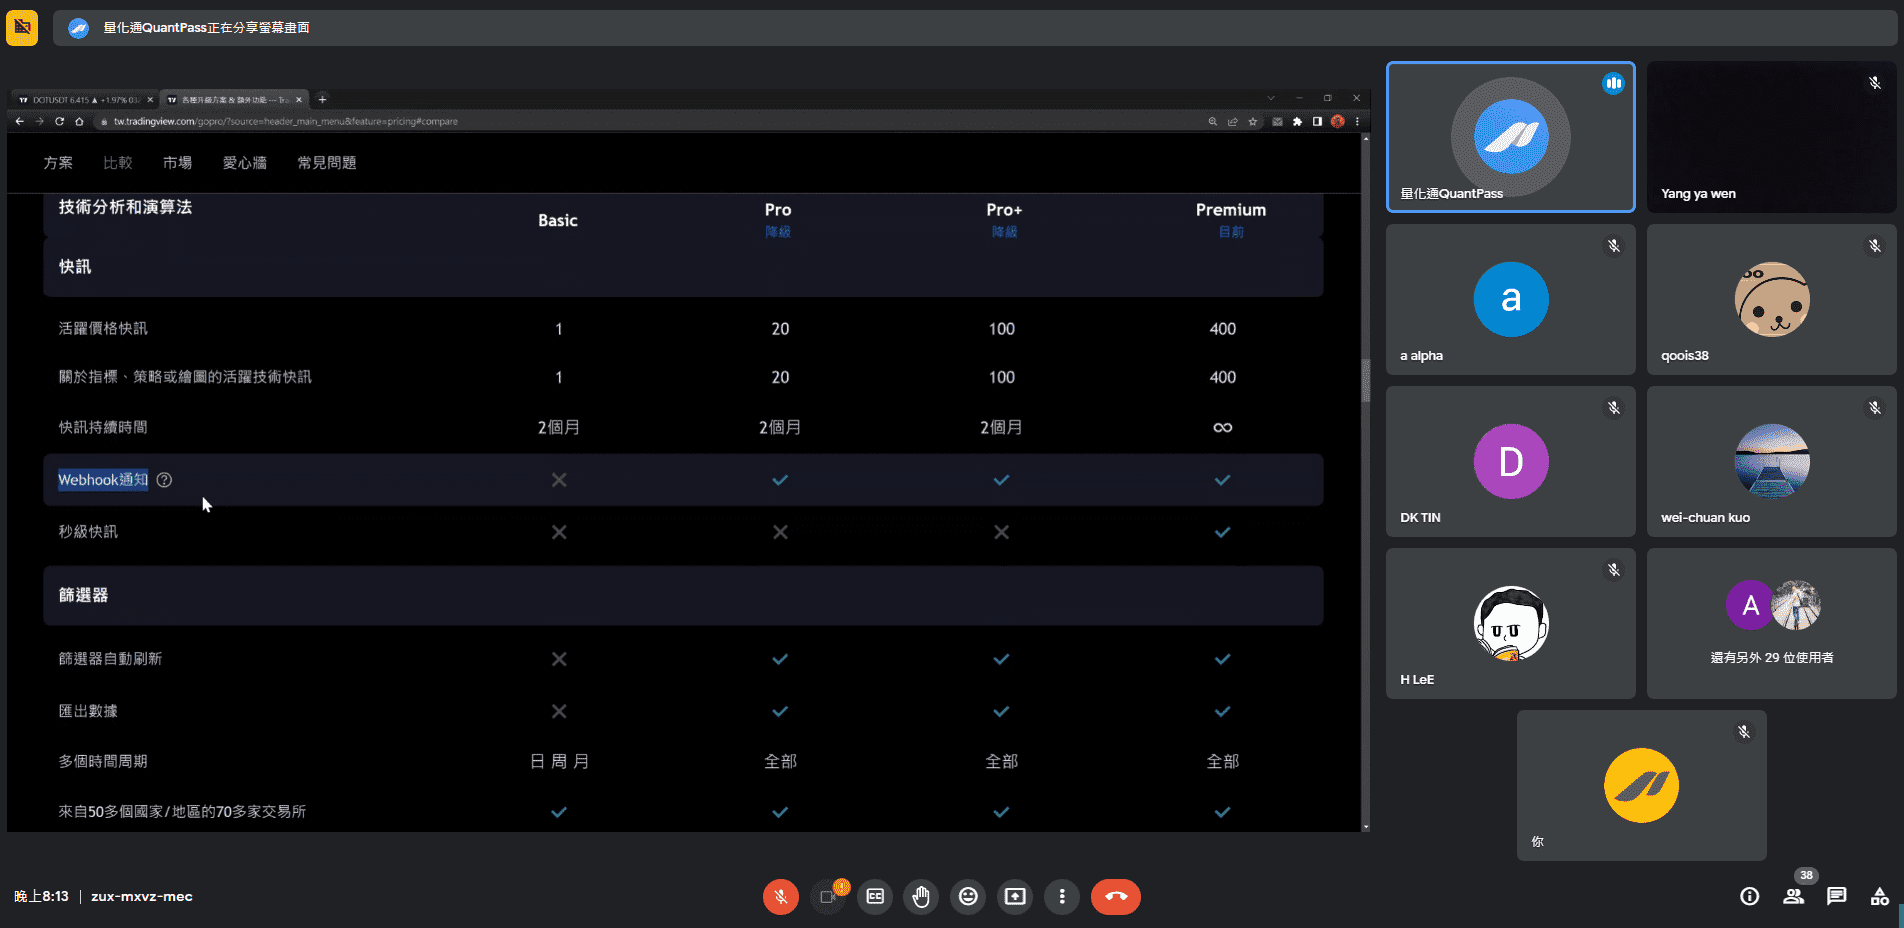This screenshot has width=1904, height=928.
Task: Click the bookmark star in address bar
Action: [x=1252, y=121]
